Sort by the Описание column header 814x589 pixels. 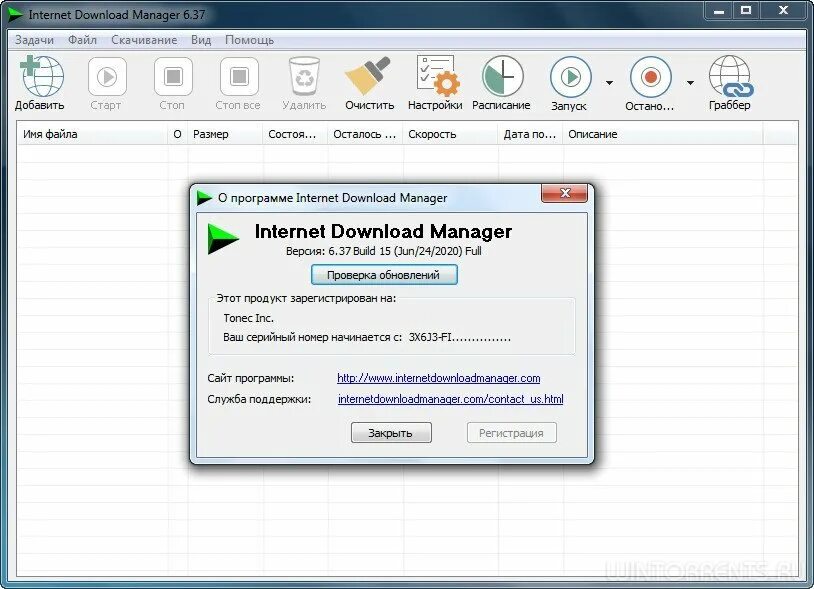pyautogui.click(x=663, y=134)
